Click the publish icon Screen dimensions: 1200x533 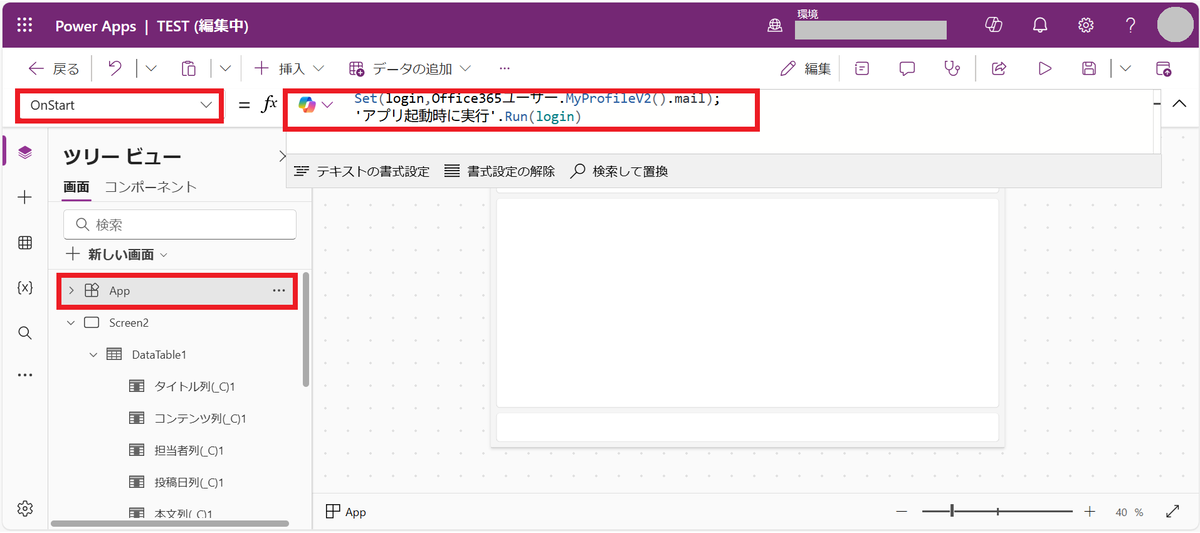tap(1163, 69)
